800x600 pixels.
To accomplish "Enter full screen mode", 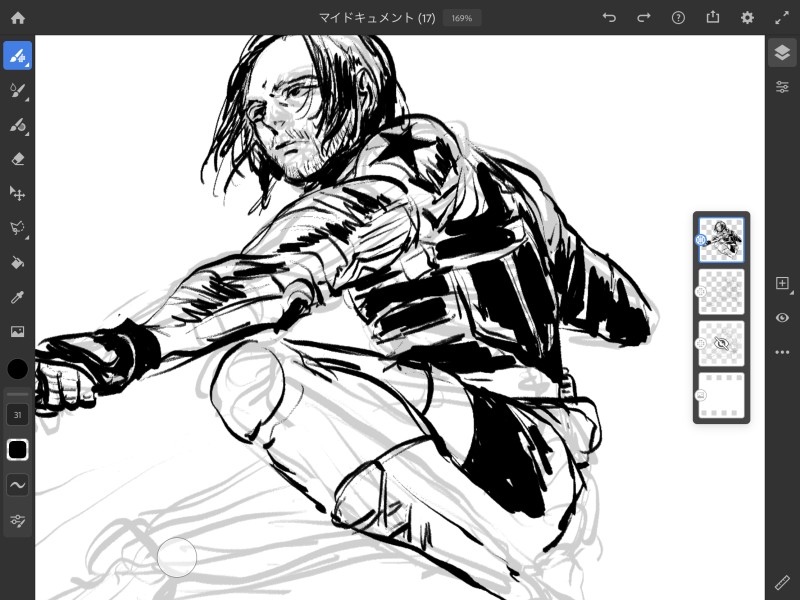I will (x=782, y=18).
